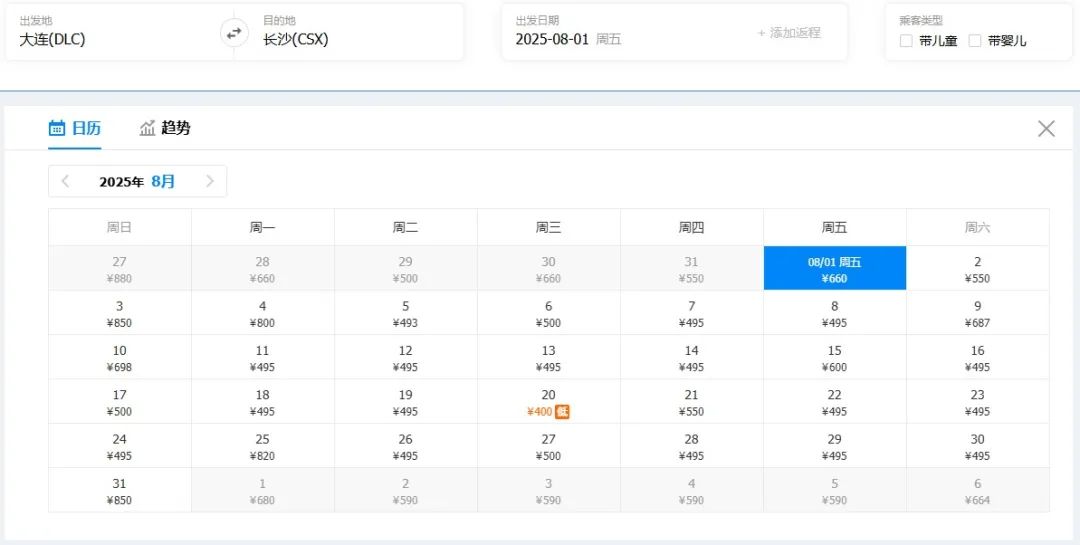Select August 11 priced ¥495
Image resolution: width=1080 pixels, height=545 pixels.
[262, 357]
